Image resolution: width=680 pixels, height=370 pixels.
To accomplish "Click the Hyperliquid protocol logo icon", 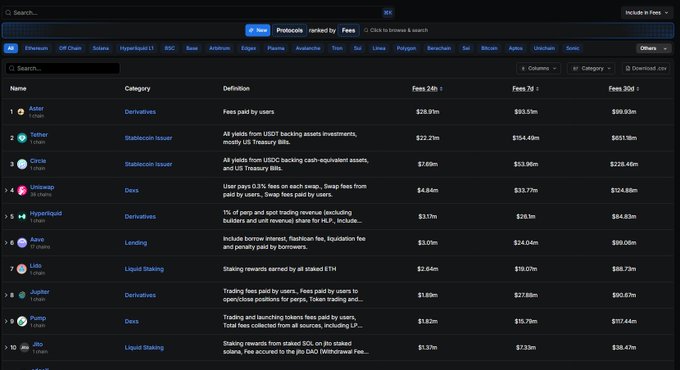I will click(x=22, y=216).
